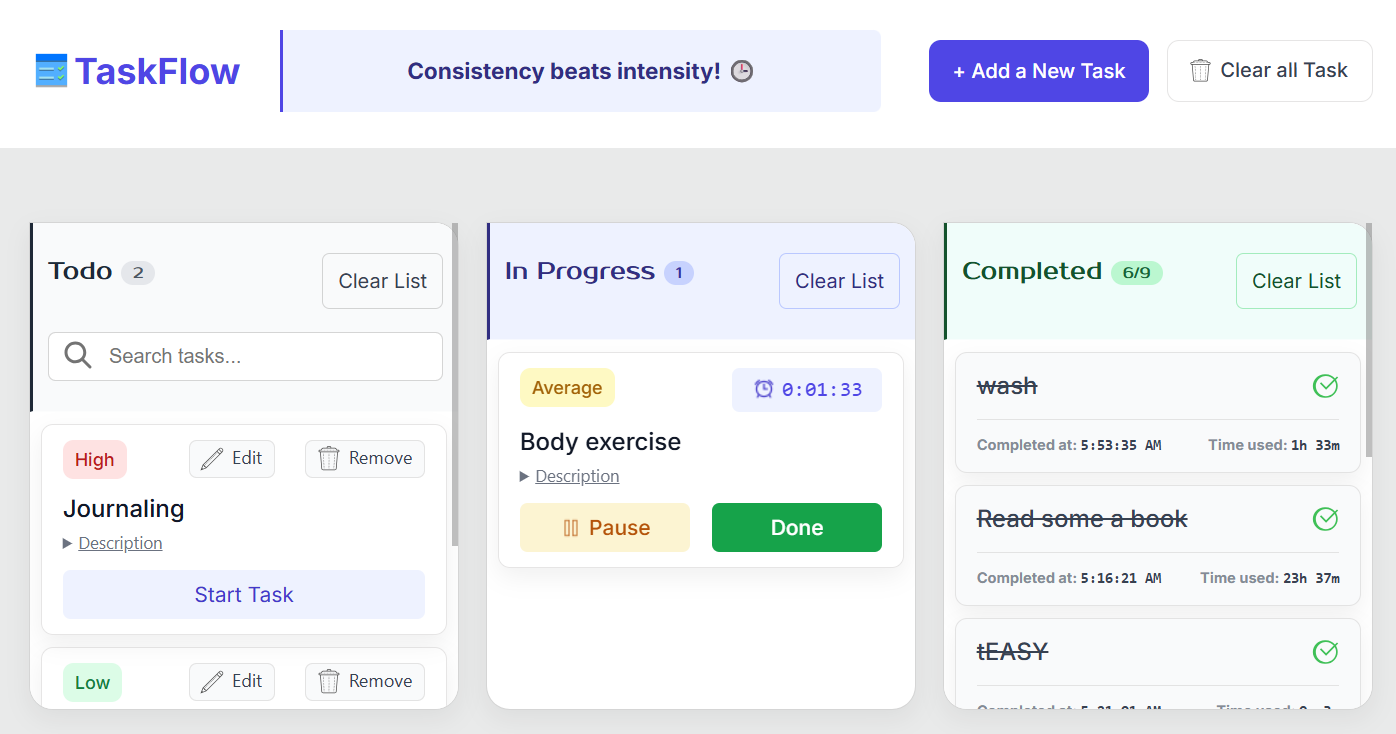Click the trash Remove icon on Journaling task
This screenshot has height=734, width=1396.
(x=330, y=458)
